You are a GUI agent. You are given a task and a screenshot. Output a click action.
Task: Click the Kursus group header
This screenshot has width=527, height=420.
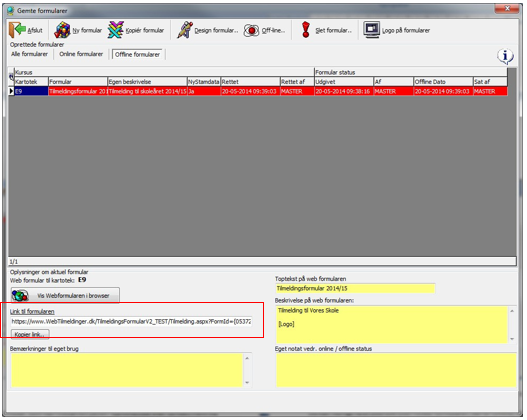click(x=164, y=72)
